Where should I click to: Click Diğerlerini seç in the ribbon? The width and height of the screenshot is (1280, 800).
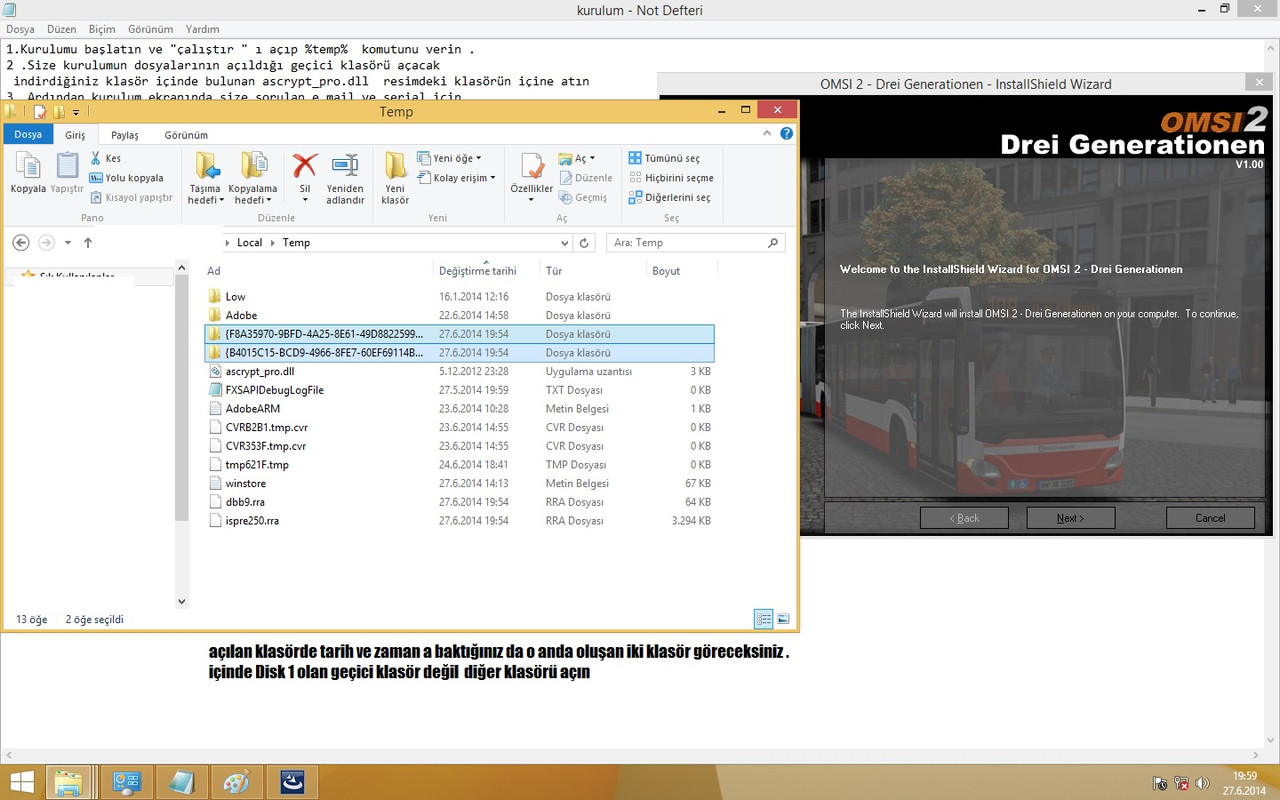tap(669, 198)
